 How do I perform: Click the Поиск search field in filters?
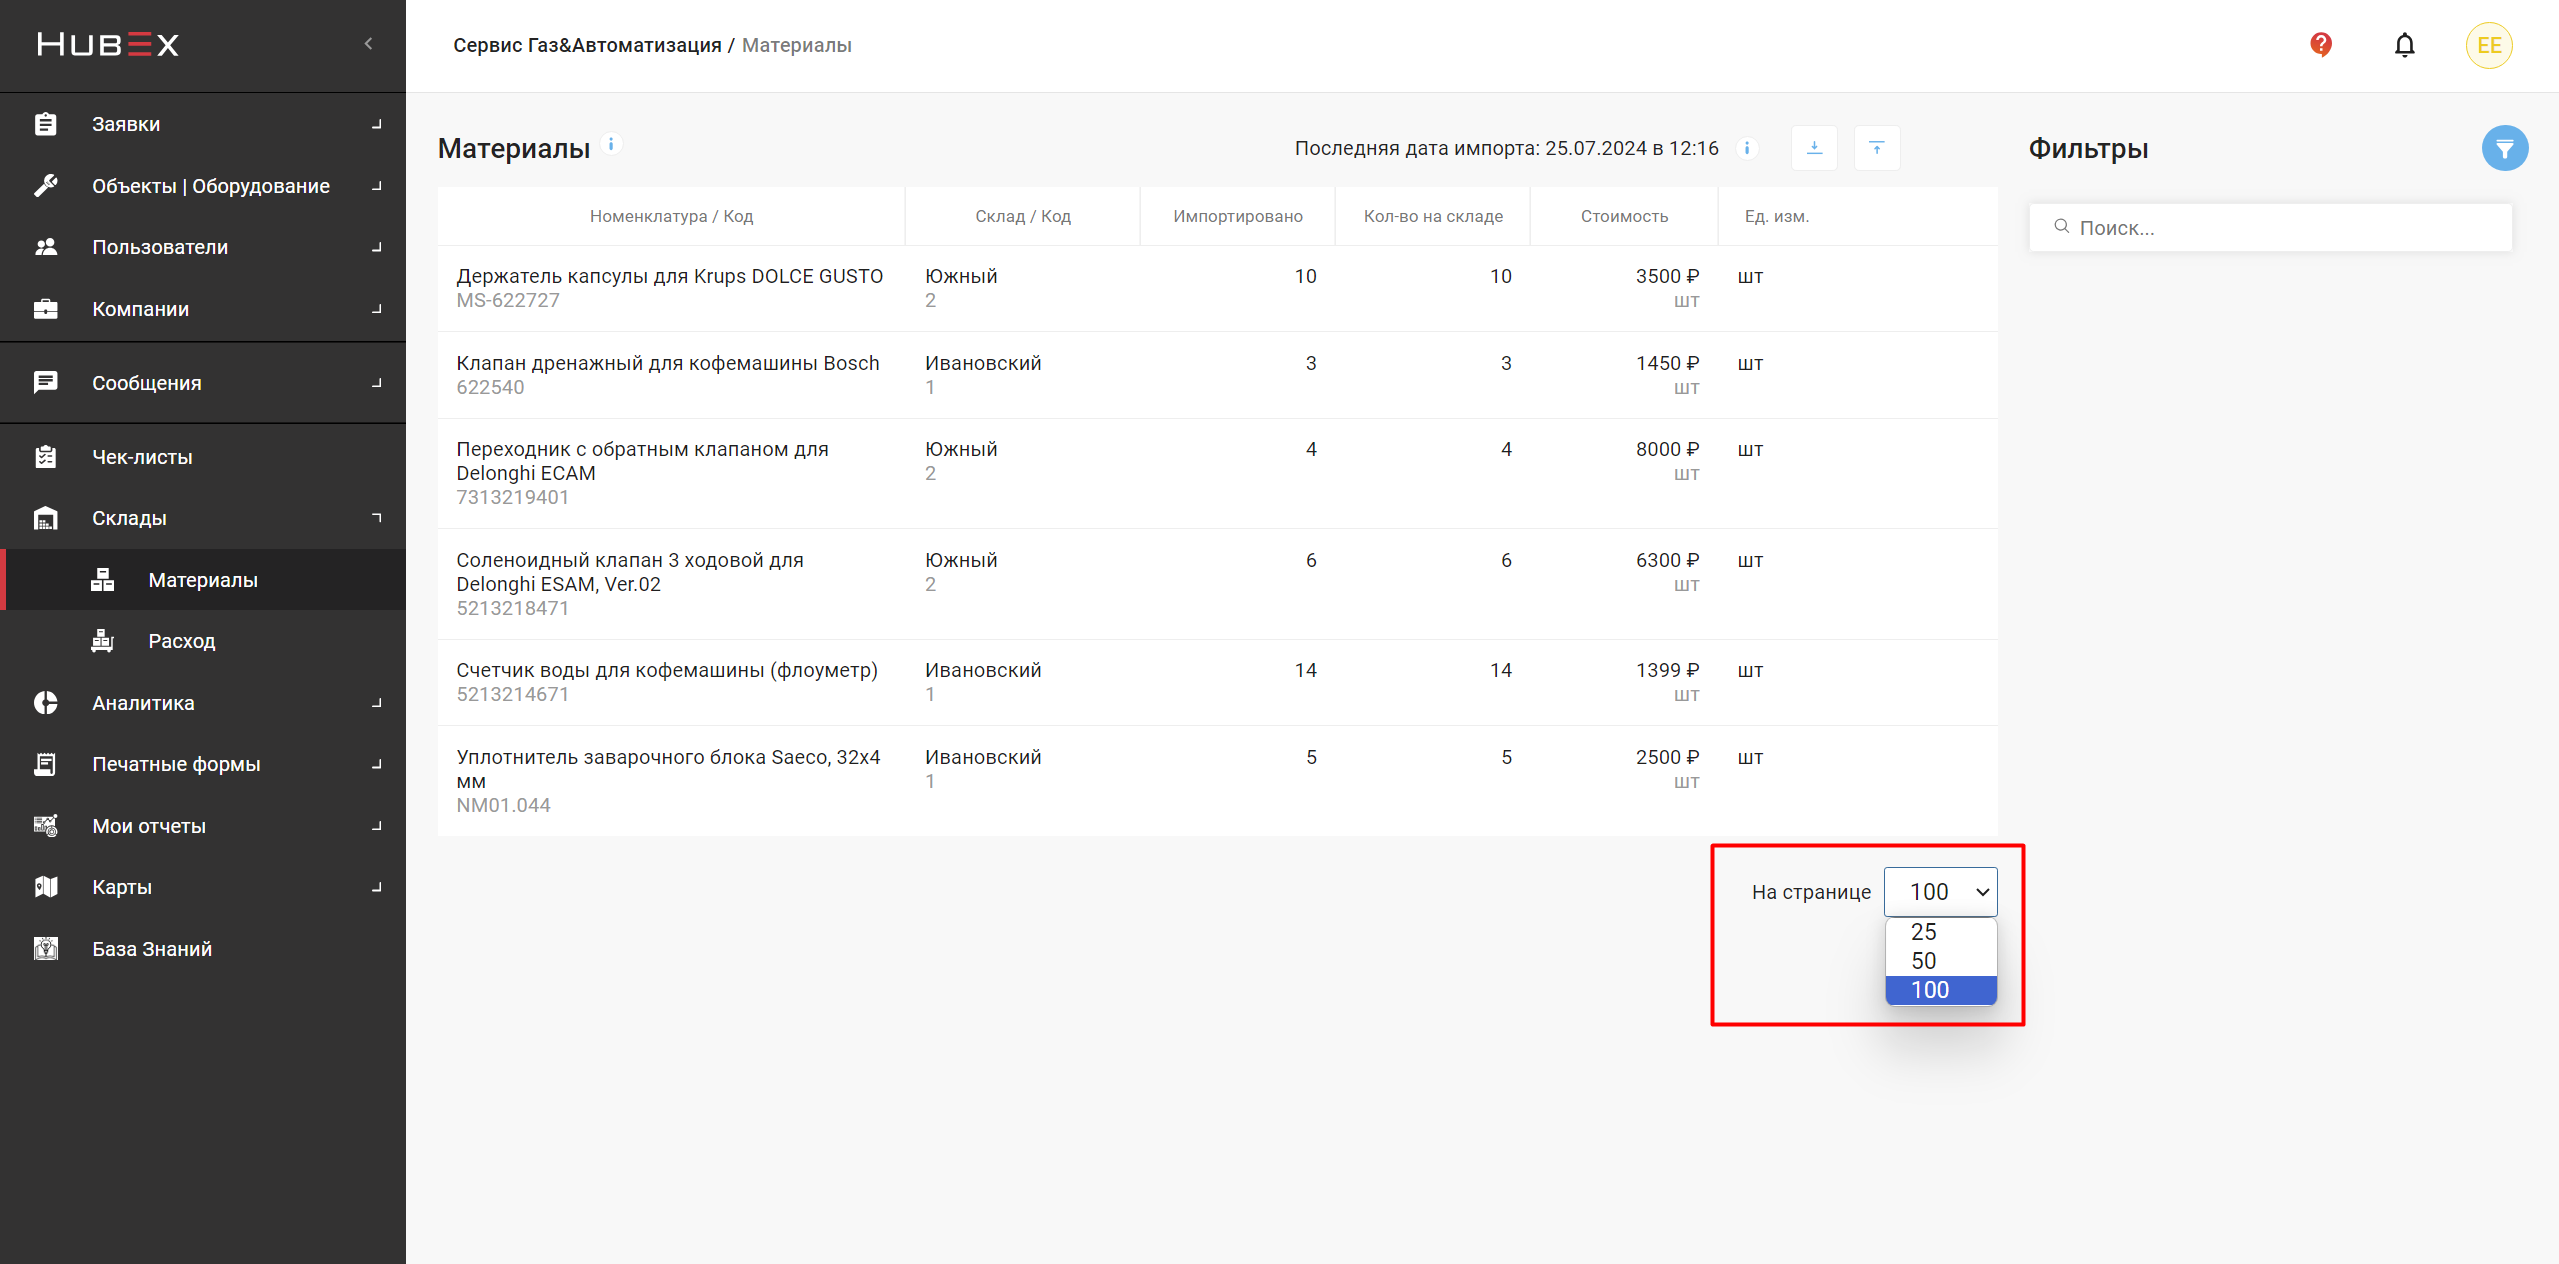coord(2270,228)
